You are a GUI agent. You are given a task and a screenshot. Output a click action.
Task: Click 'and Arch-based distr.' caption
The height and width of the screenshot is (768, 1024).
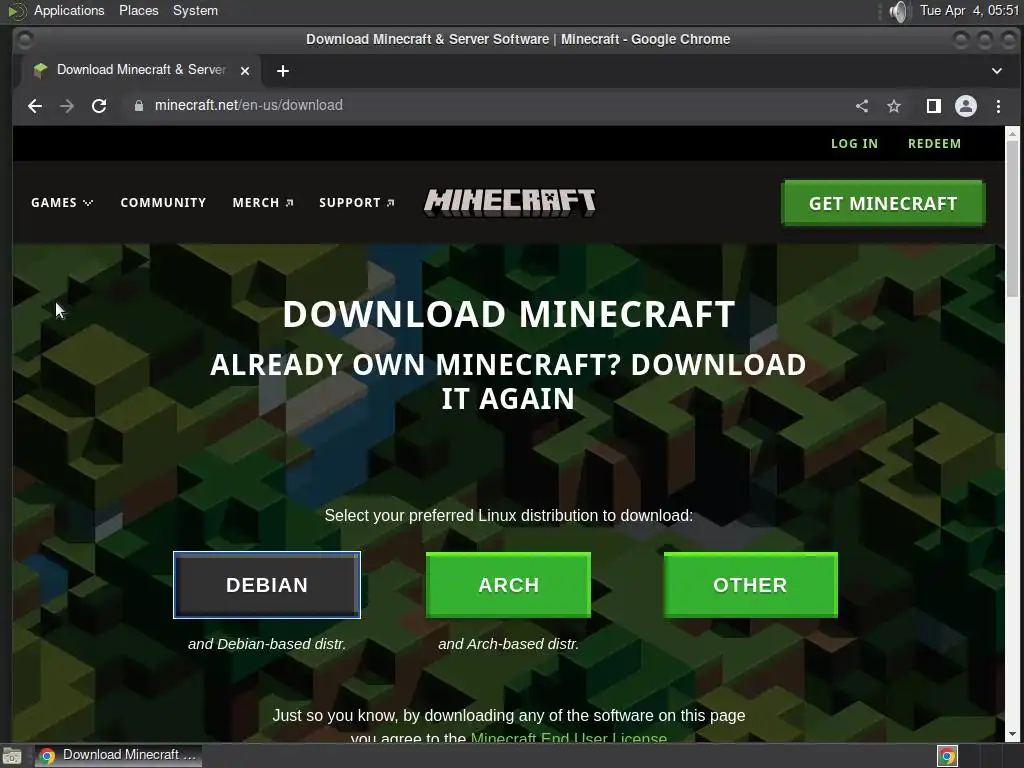pos(508,644)
